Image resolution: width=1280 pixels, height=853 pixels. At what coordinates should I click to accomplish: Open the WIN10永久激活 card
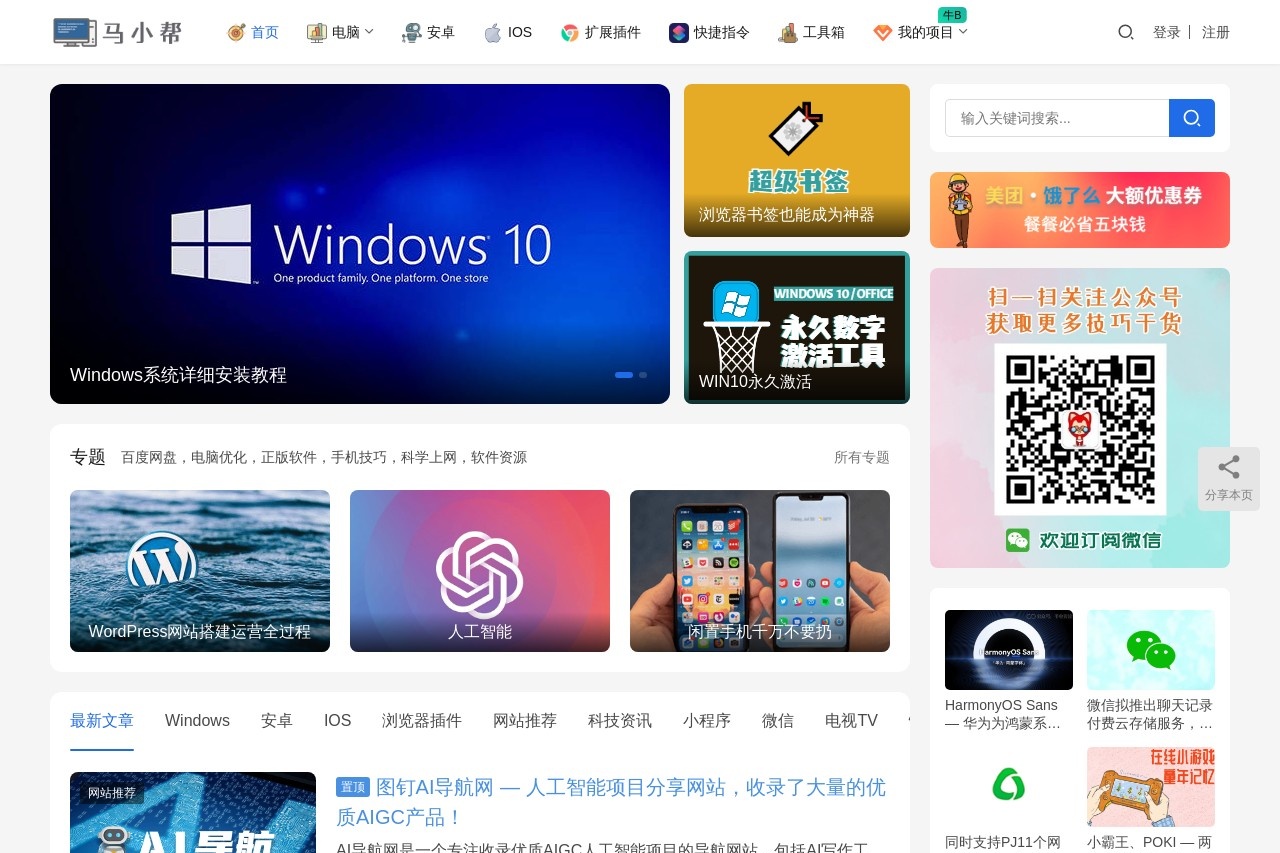797,327
